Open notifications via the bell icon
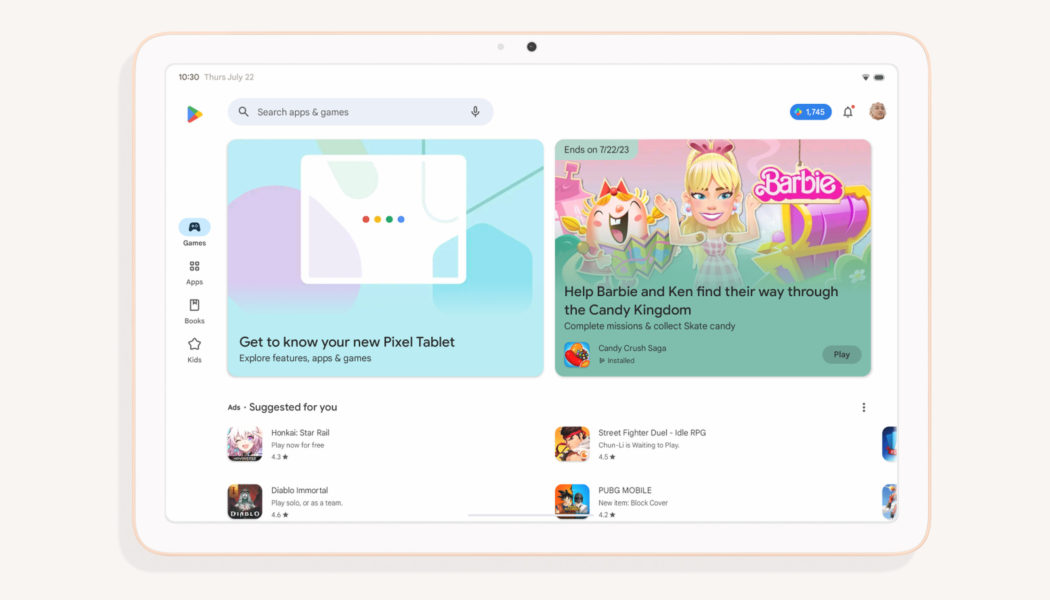The height and width of the screenshot is (600, 1050). point(847,111)
